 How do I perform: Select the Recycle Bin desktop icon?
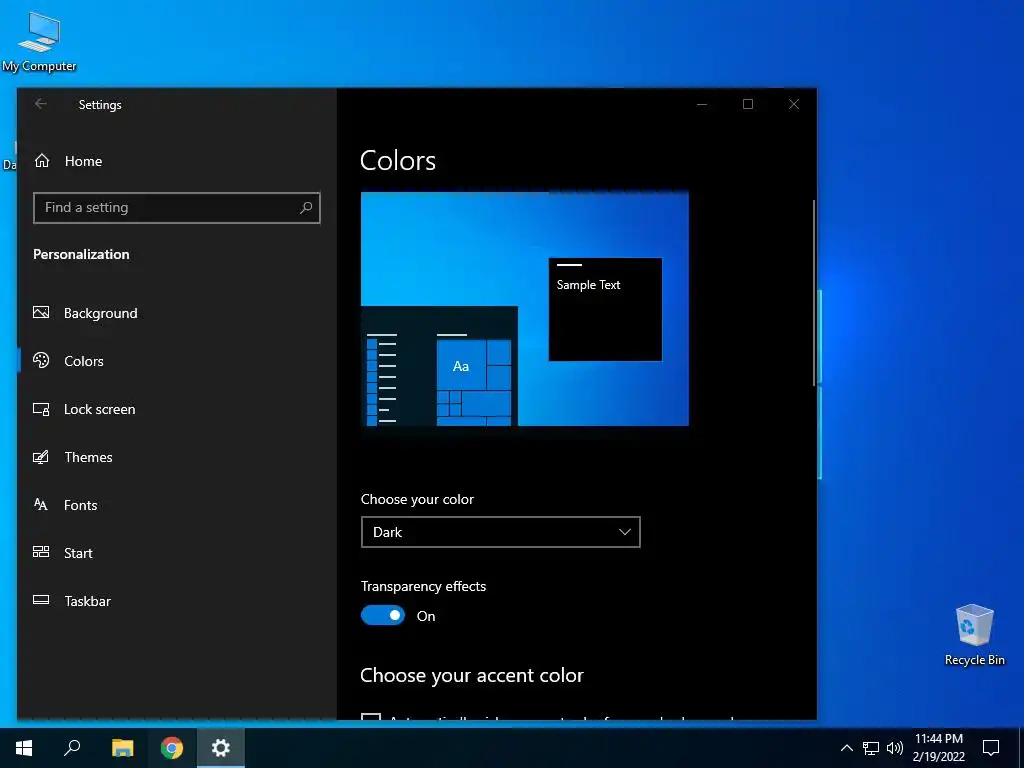click(974, 635)
